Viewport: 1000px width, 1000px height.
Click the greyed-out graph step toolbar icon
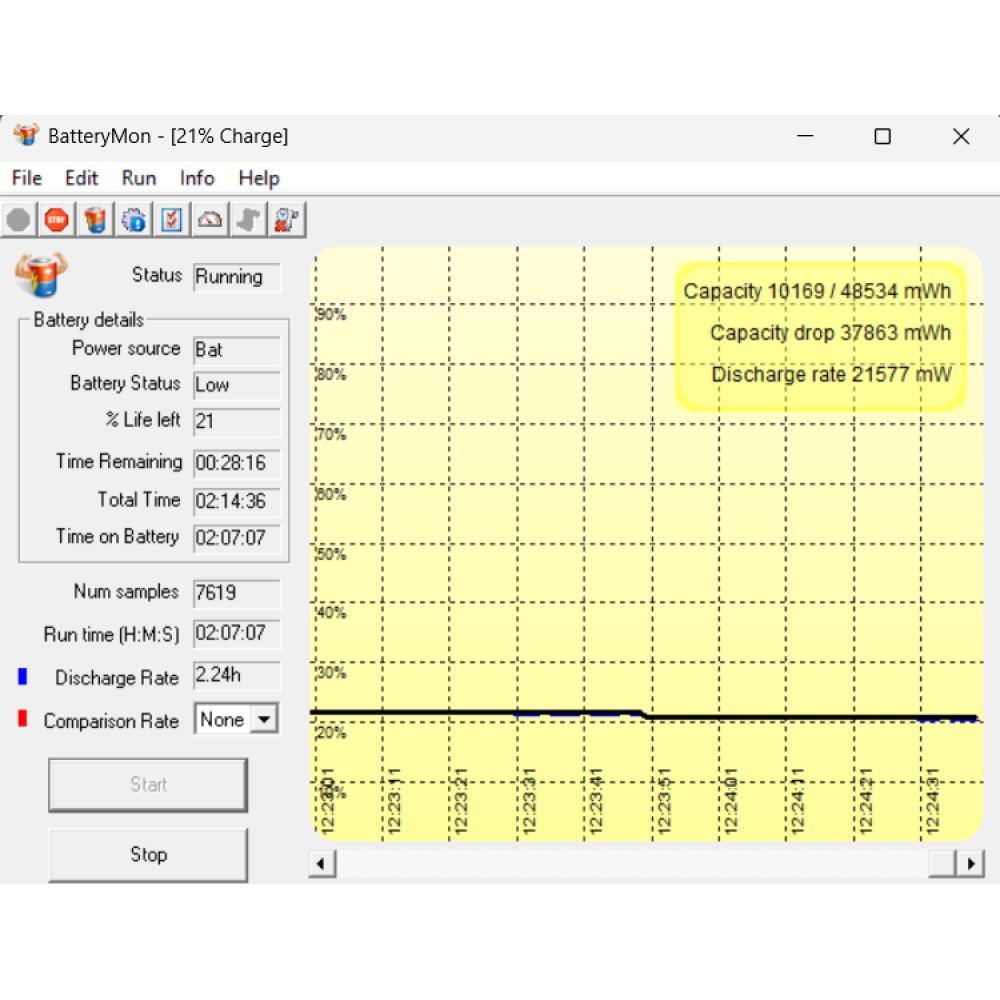(248, 220)
